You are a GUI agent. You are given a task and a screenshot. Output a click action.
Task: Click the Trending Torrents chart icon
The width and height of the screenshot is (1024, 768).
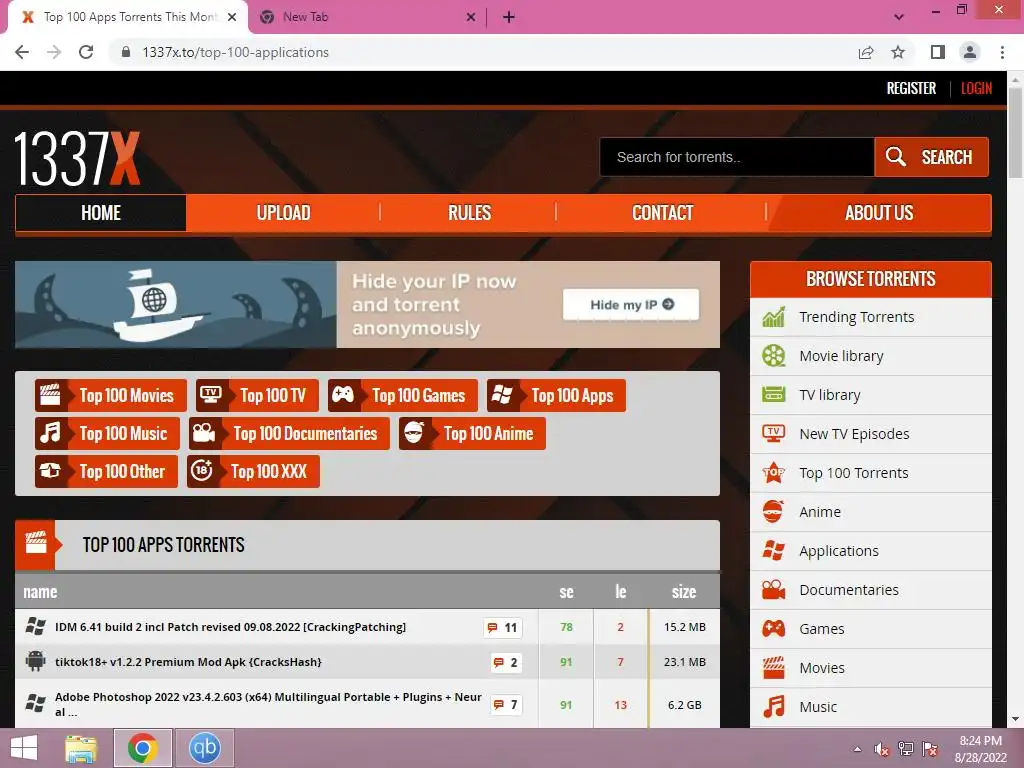click(x=774, y=317)
